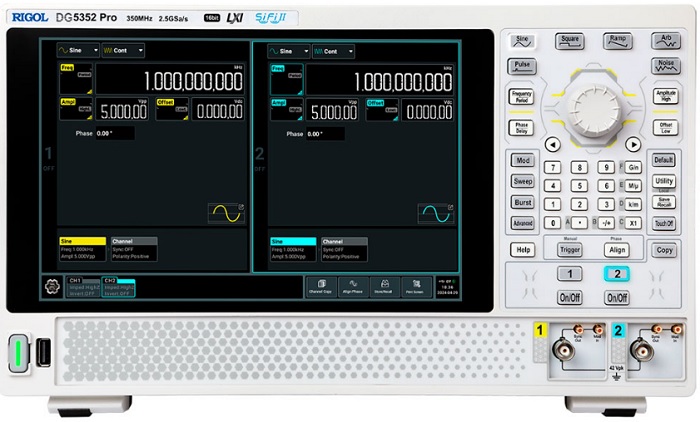Click the Copy key
Image resolution: width=700 pixels, height=422 pixels.
click(664, 250)
